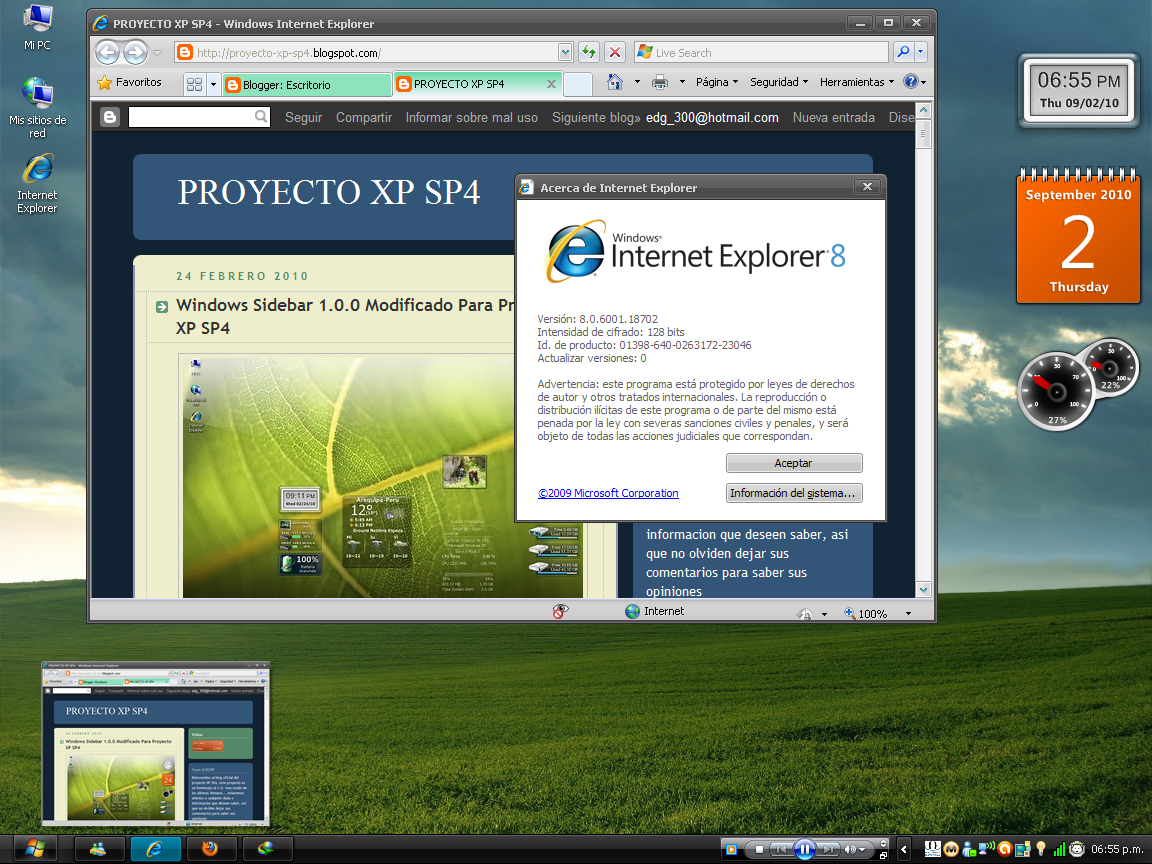1152x864 pixels.
Task: Skip to next track on media toolbar
Action: [828, 849]
